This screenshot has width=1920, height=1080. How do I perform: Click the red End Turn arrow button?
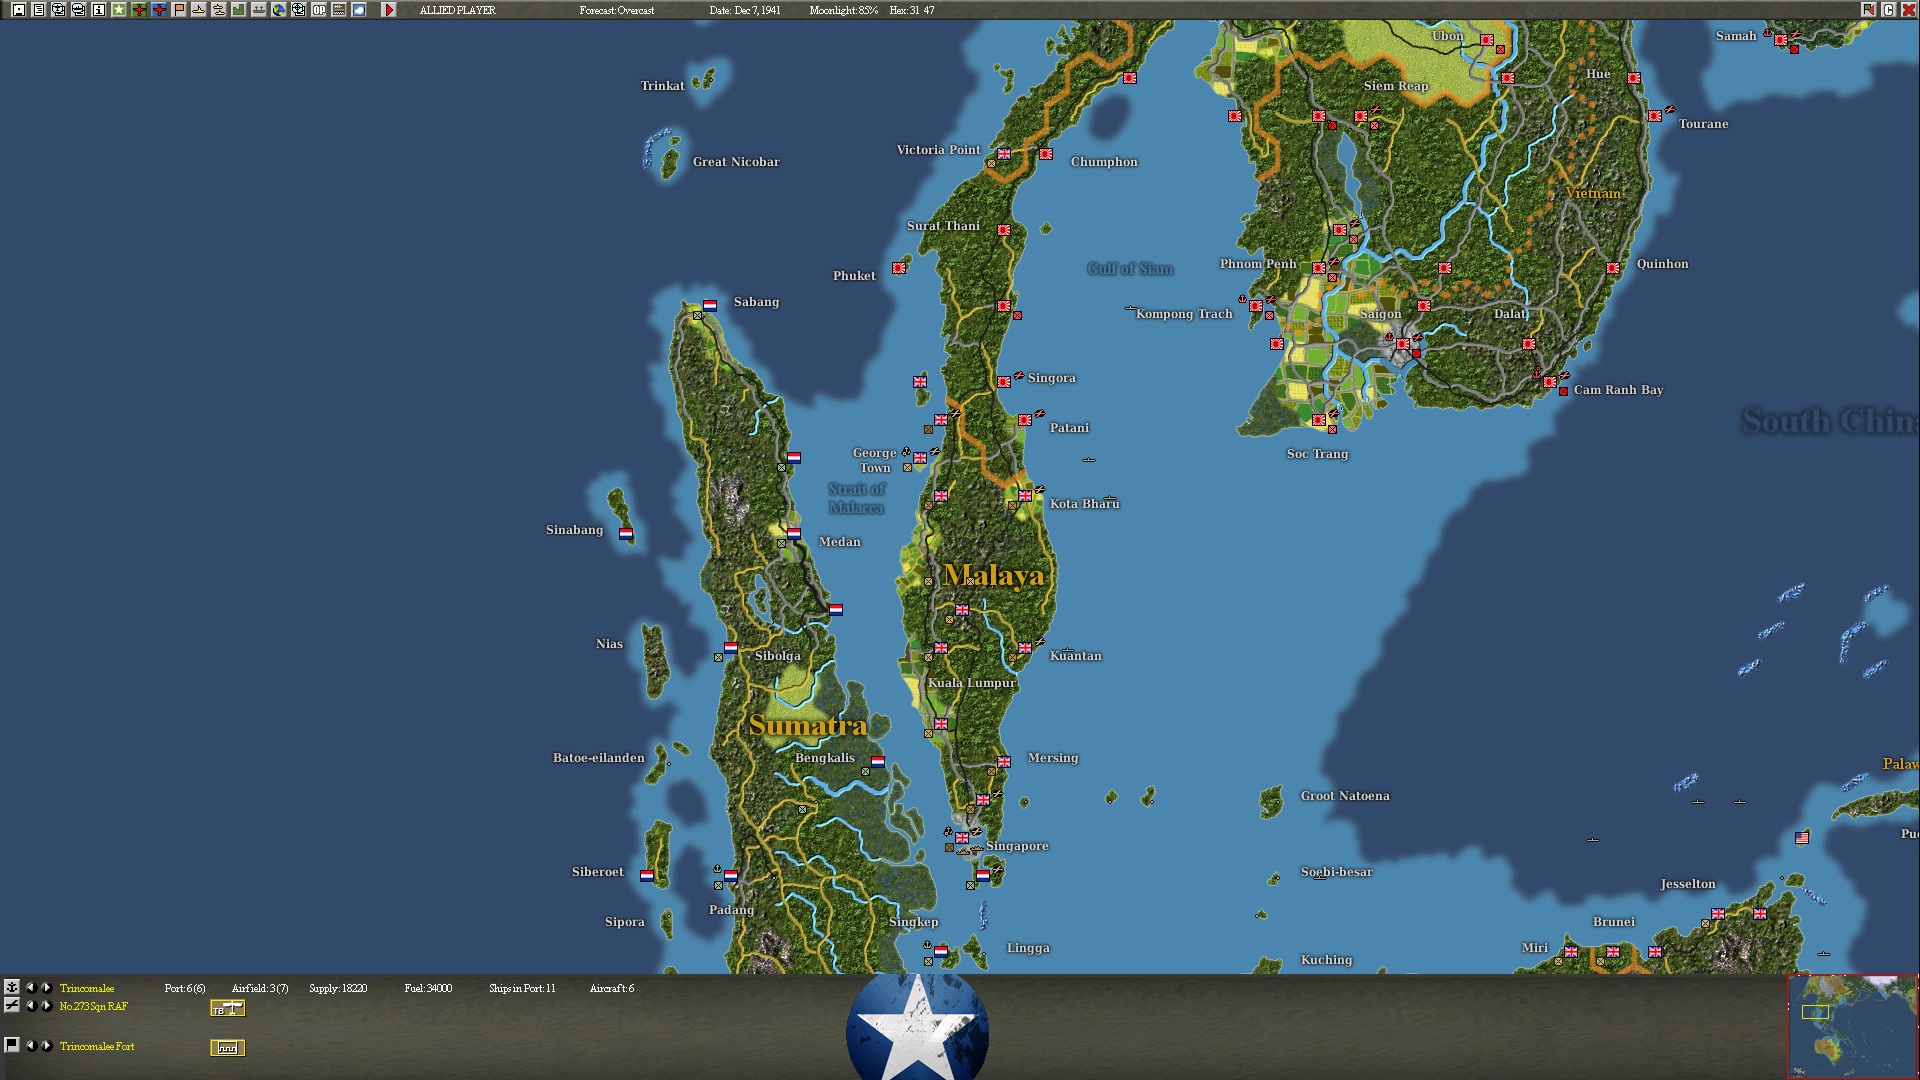389,10
